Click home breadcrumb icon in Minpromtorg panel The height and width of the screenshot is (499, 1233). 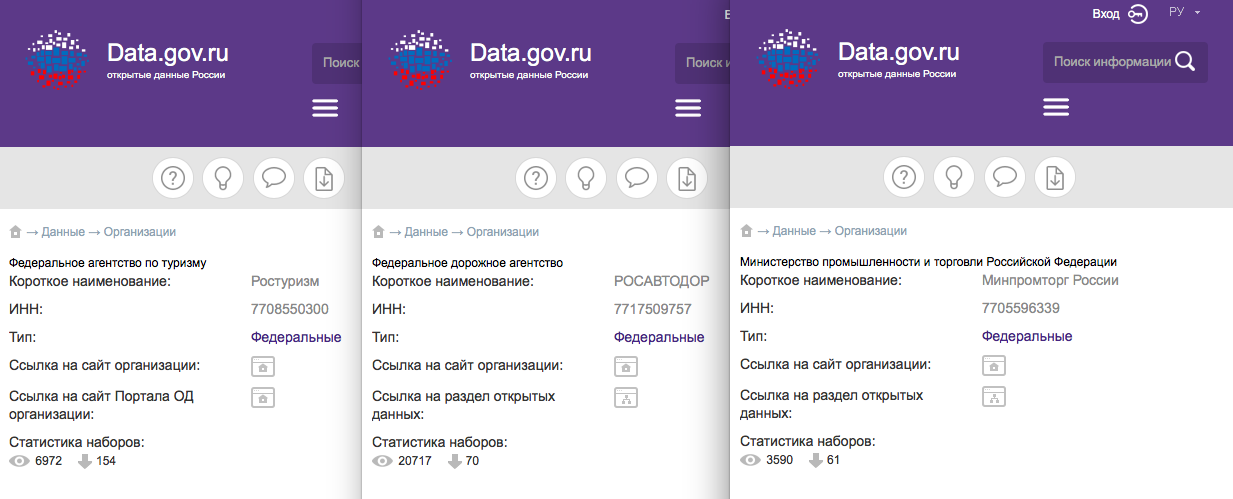tap(746, 231)
